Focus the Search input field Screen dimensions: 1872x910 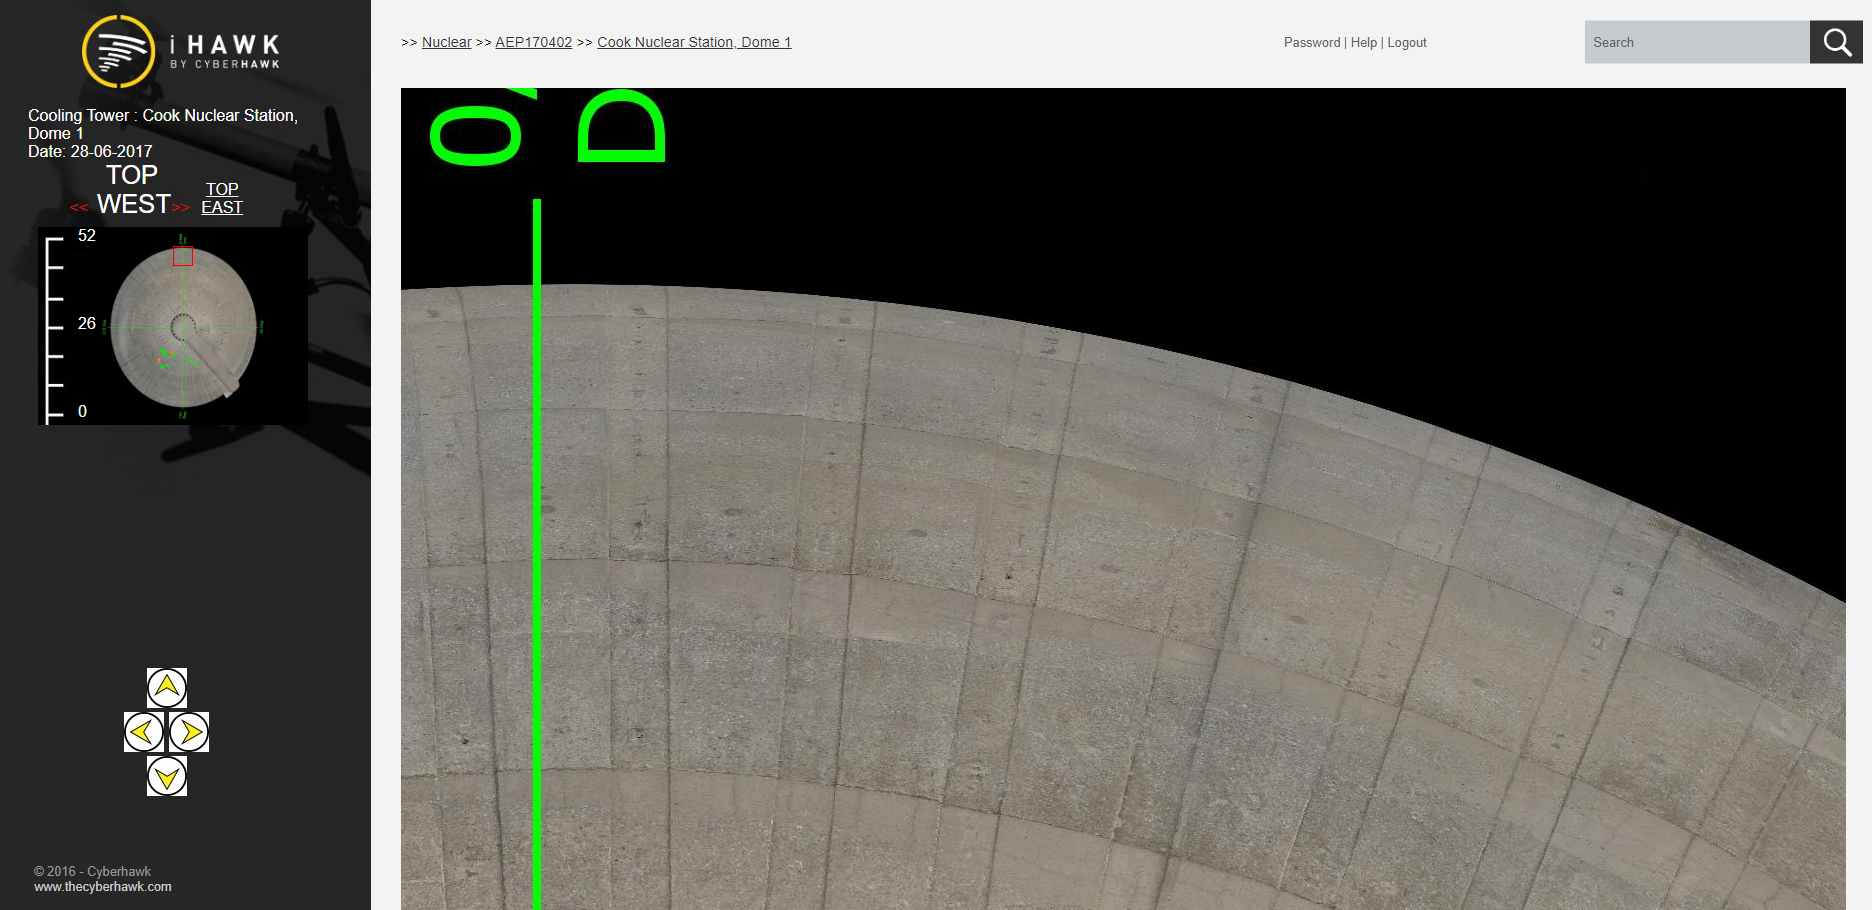[1697, 42]
